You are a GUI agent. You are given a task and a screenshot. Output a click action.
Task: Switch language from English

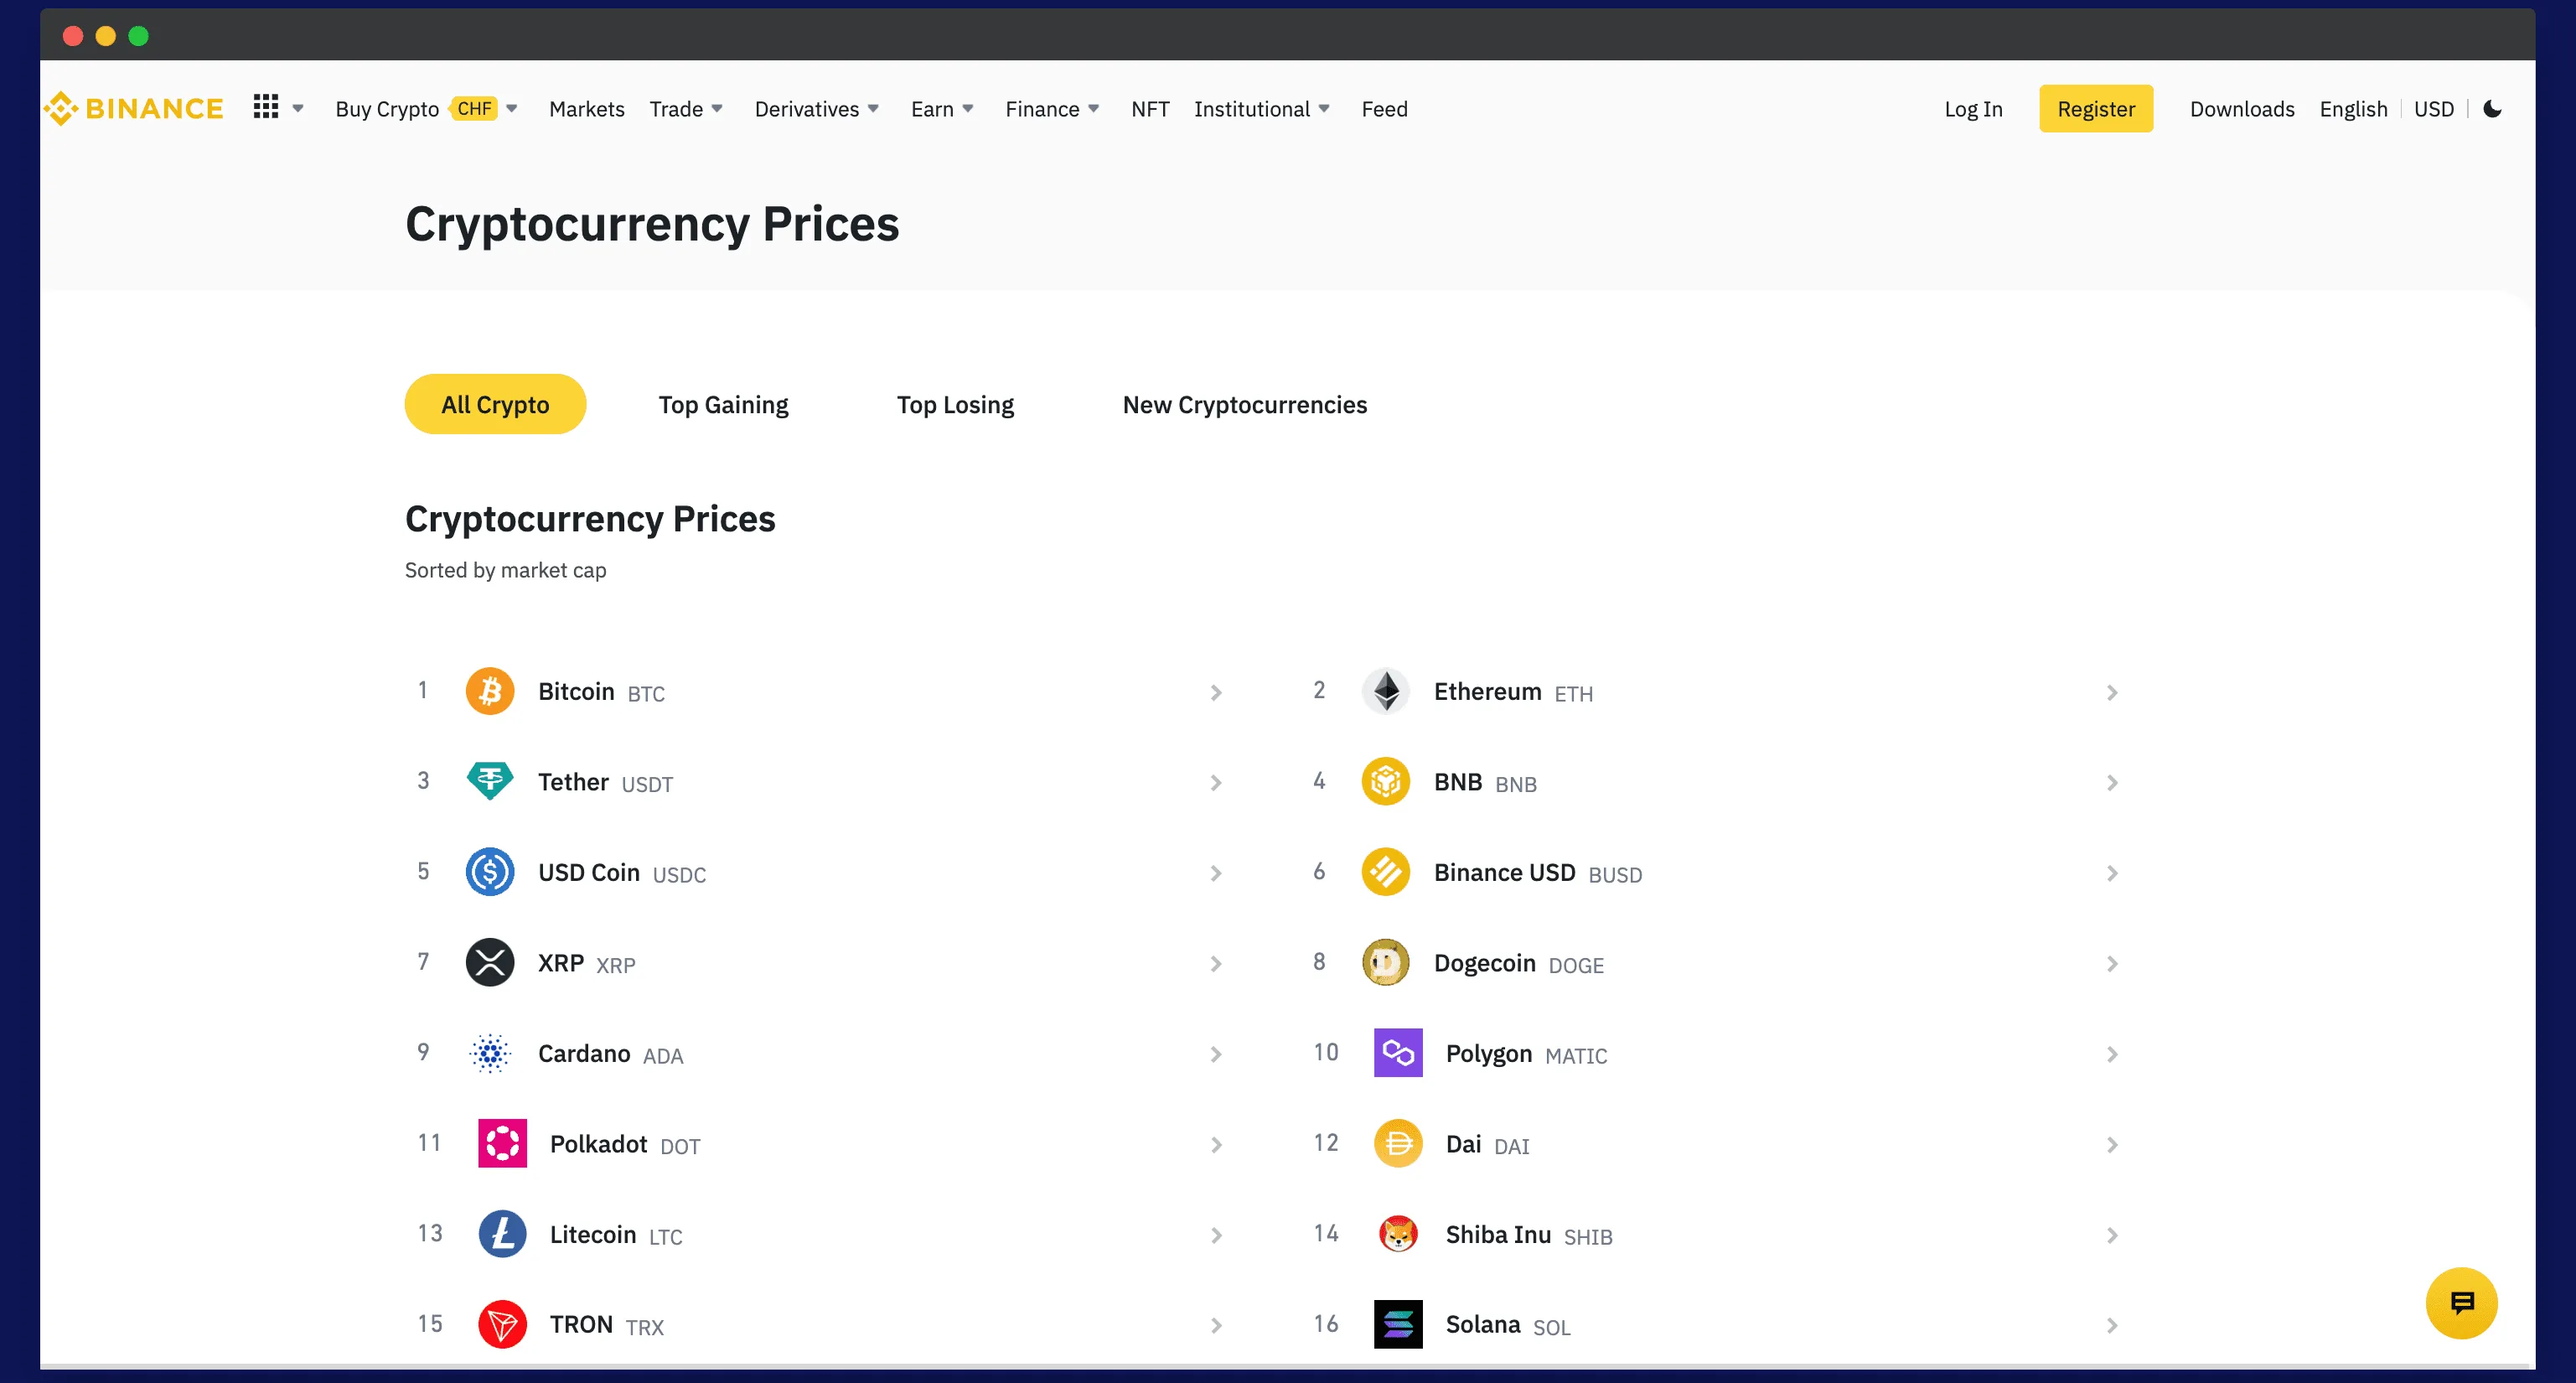click(x=2353, y=108)
